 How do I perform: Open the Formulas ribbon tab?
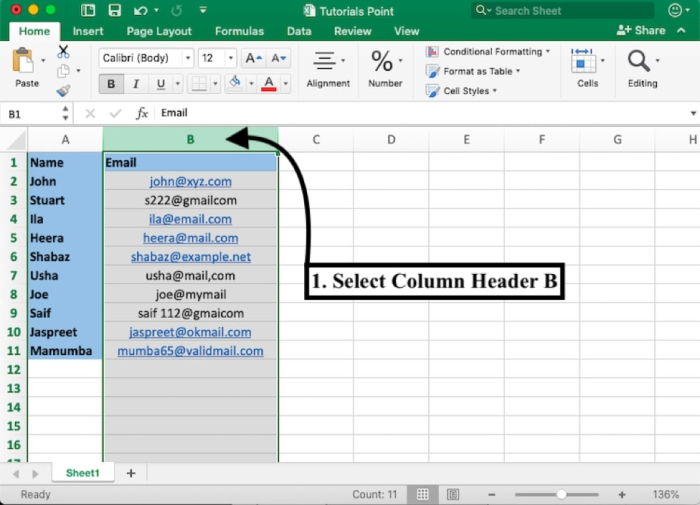[x=239, y=31]
